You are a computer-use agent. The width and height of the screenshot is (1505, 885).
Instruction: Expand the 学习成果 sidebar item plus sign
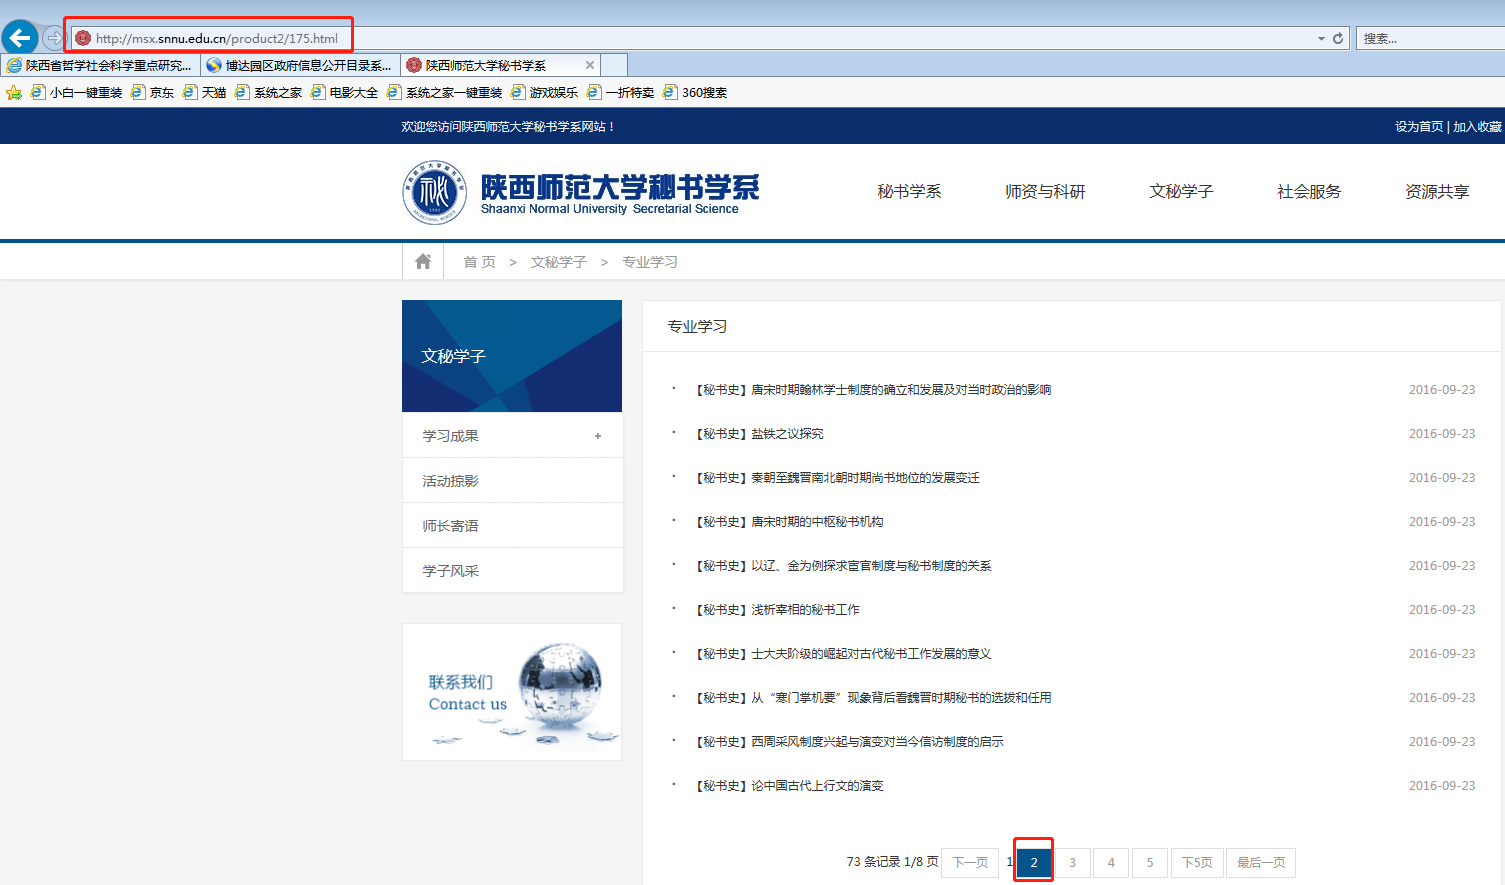[598, 436]
